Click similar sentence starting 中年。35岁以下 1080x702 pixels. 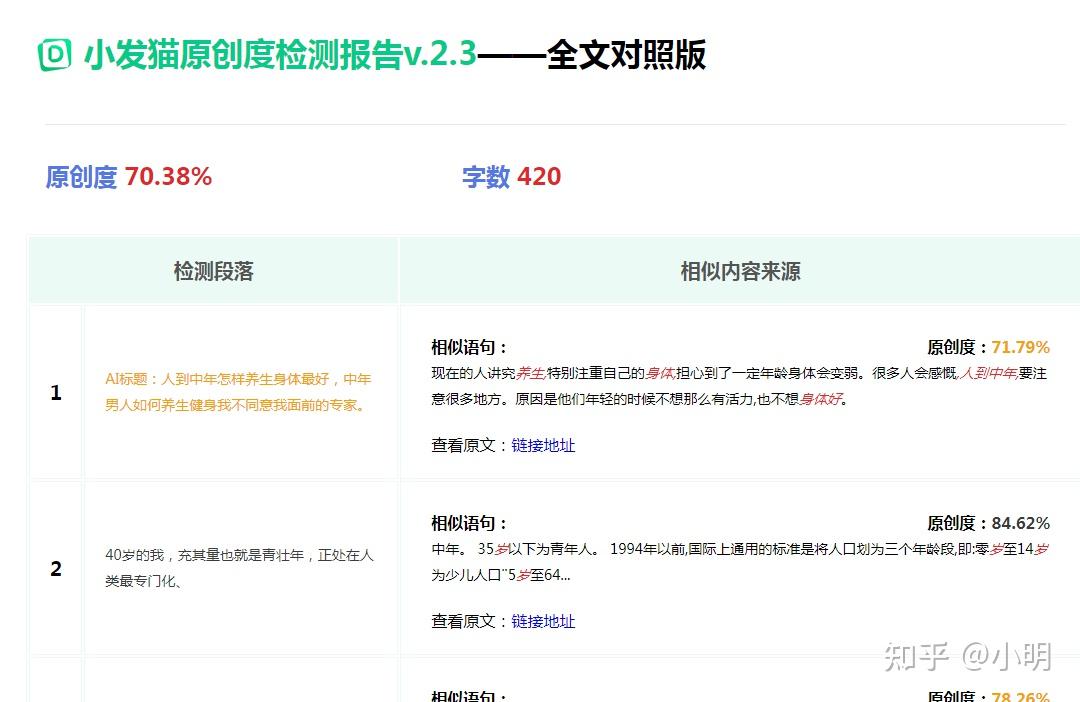pyautogui.click(x=740, y=562)
